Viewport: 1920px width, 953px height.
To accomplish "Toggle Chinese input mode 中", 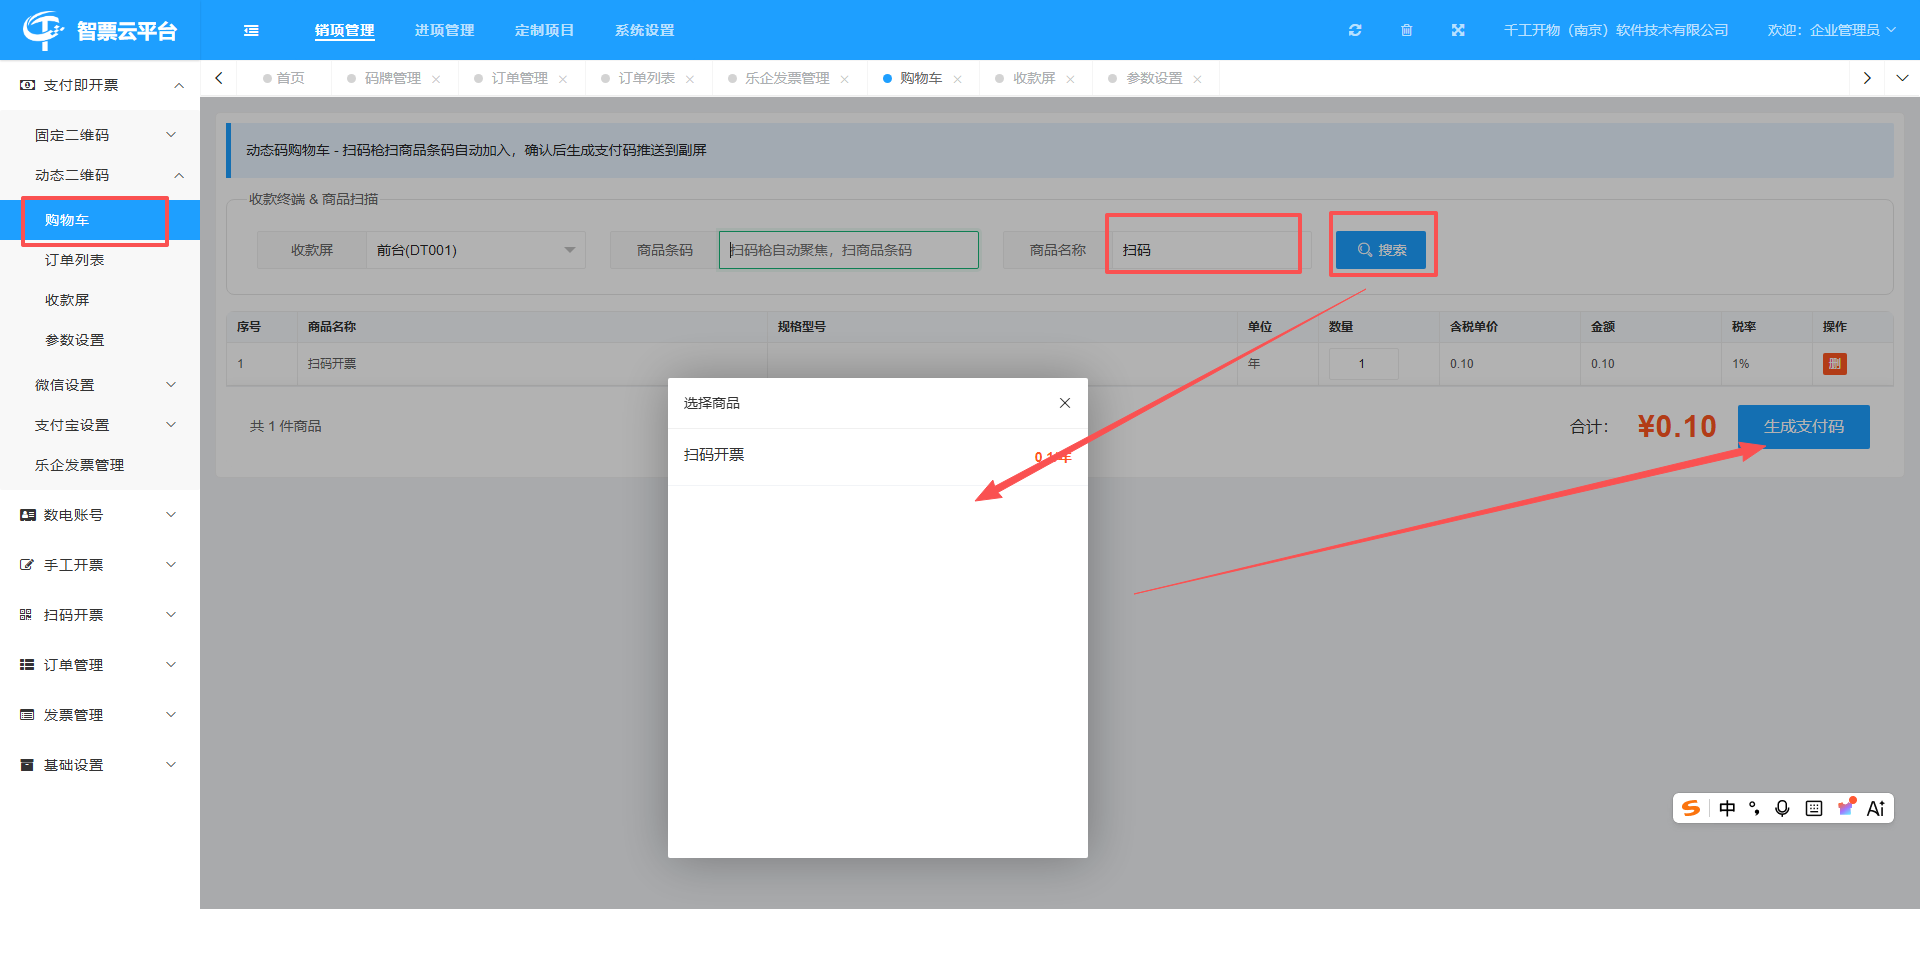I will [x=1727, y=808].
